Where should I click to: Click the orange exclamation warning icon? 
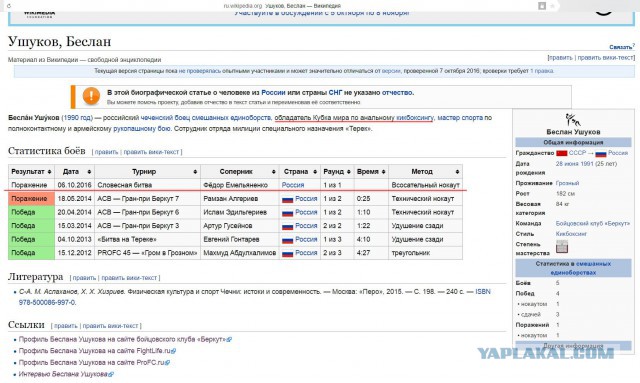click(91, 96)
